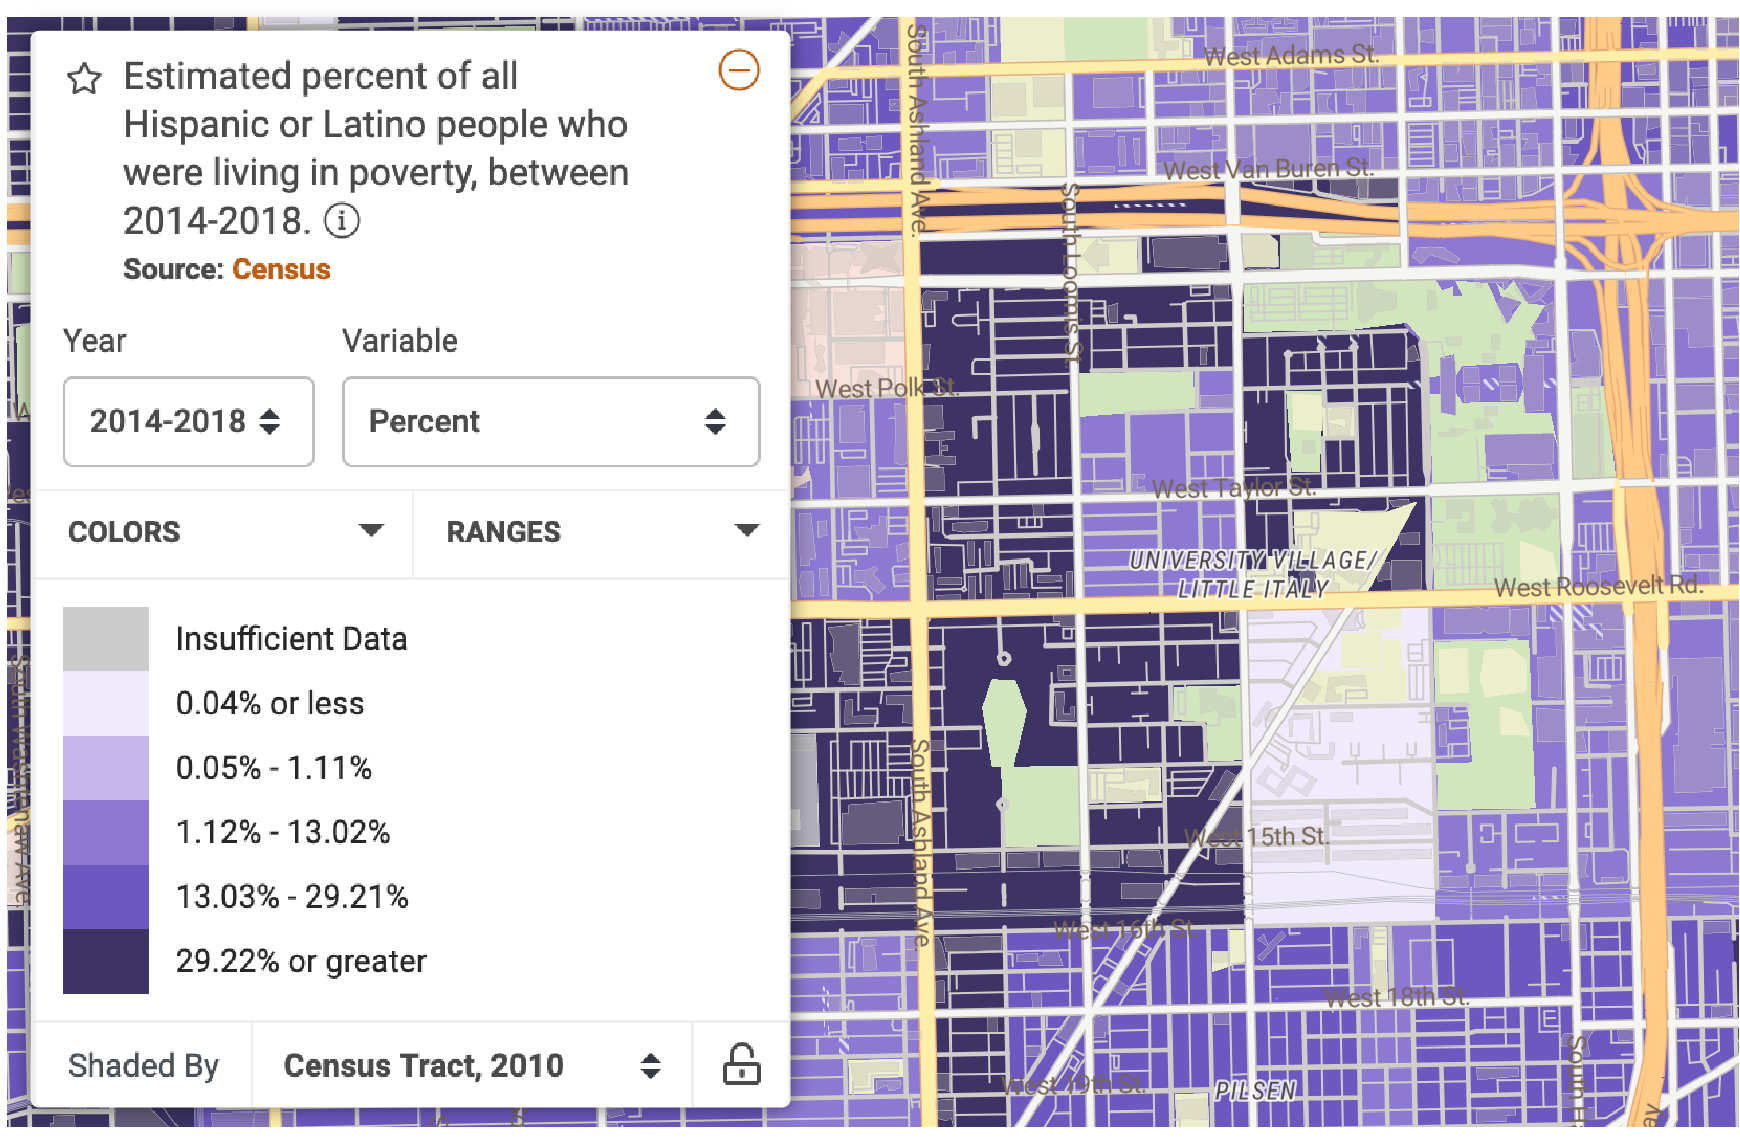Click the 1.12% - 13.02% swatch
This screenshot has height=1138, width=1740.
pyautogui.click(x=106, y=832)
